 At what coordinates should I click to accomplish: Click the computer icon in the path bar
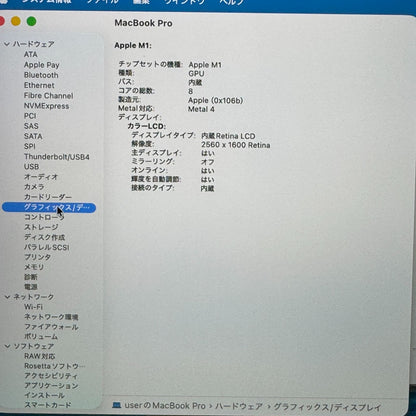coord(117,406)
